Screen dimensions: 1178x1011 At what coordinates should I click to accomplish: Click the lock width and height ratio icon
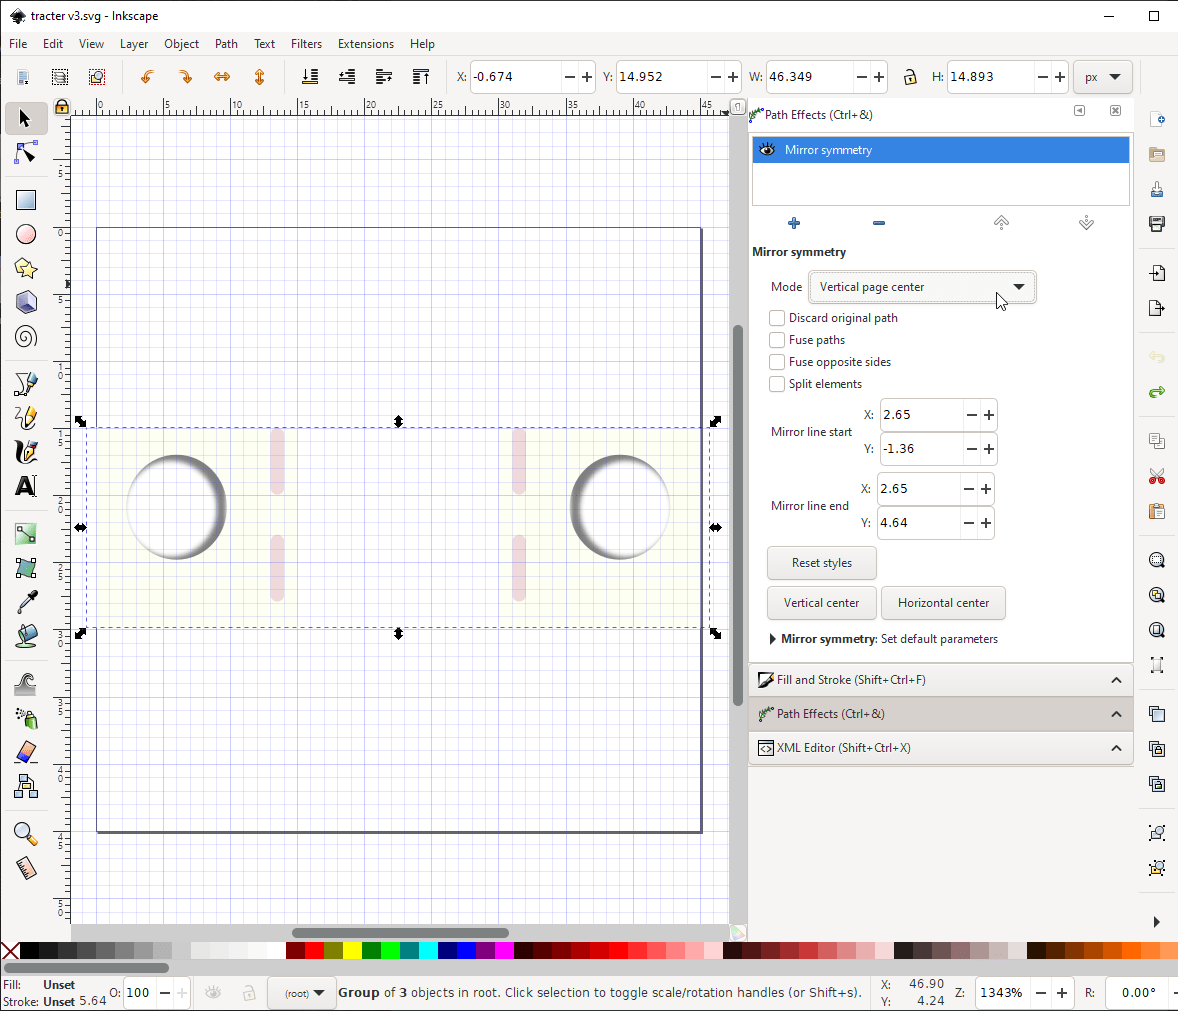pos(909,77)
